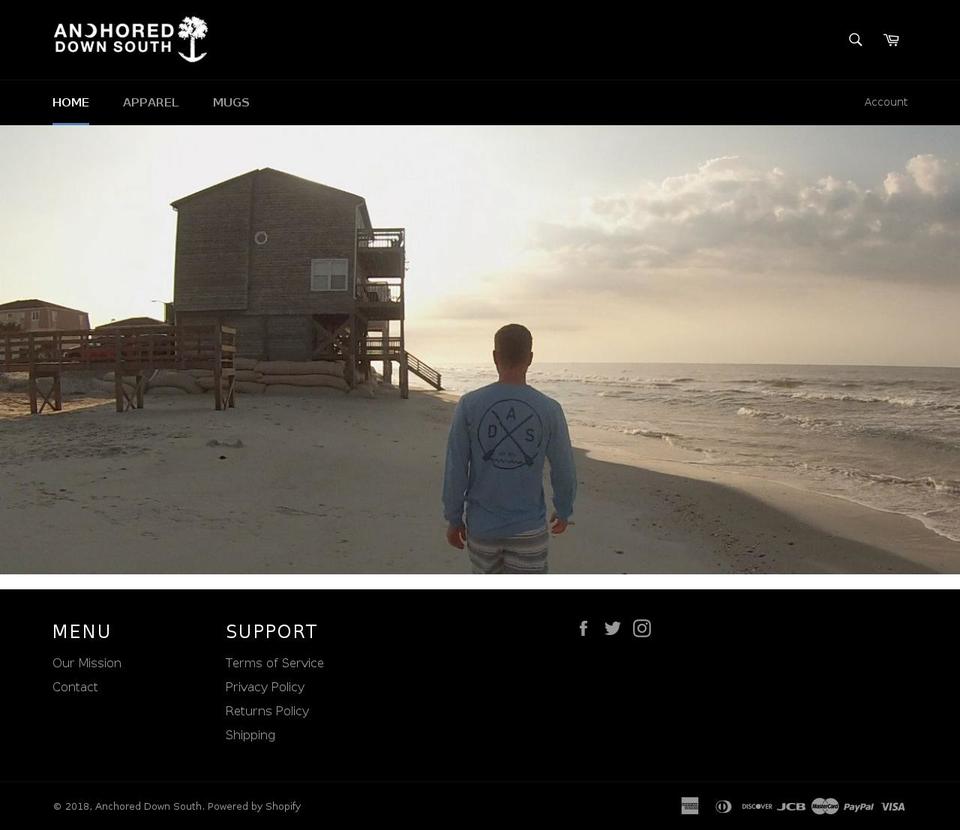Click the American Express payment icon

click(690, 806)
